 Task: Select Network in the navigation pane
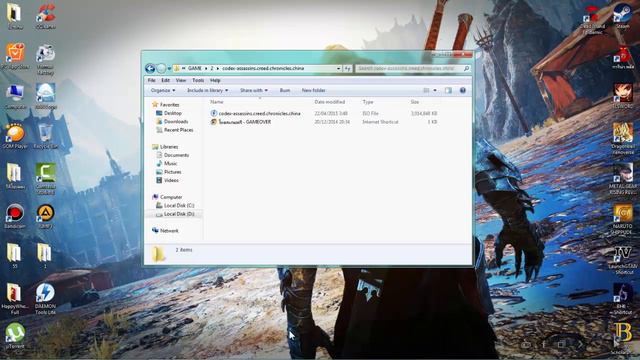169,231
